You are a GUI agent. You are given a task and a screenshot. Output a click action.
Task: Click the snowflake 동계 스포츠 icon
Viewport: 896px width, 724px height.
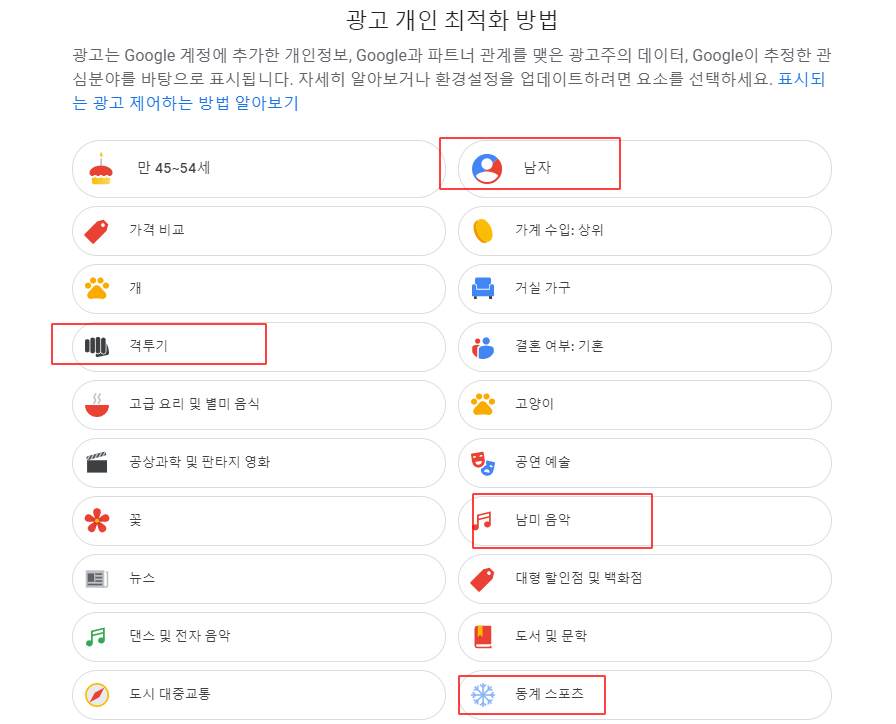click(483, 695)
